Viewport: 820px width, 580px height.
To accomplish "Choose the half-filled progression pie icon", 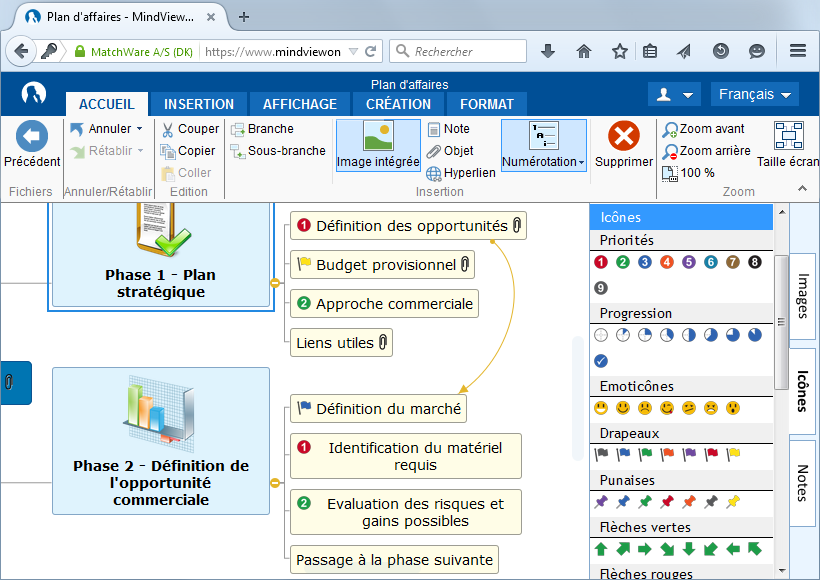I will point(689,335).
